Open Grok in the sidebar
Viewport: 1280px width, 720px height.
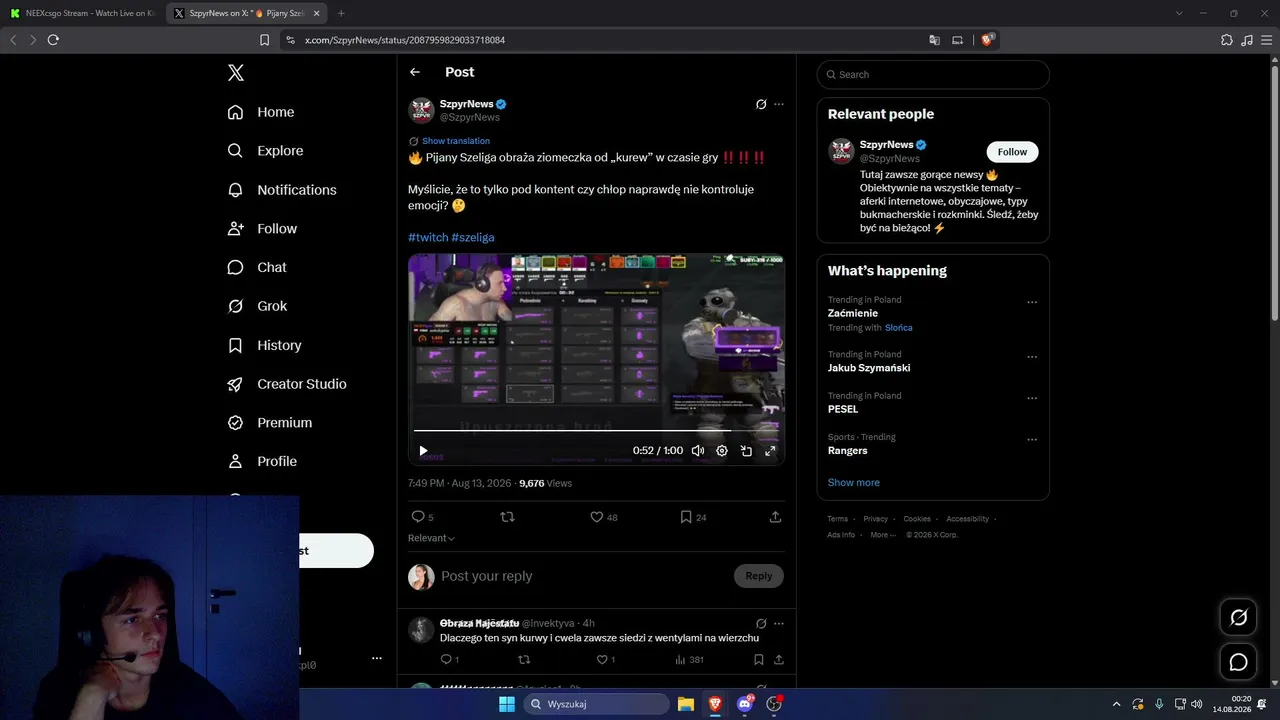[257, 306]
